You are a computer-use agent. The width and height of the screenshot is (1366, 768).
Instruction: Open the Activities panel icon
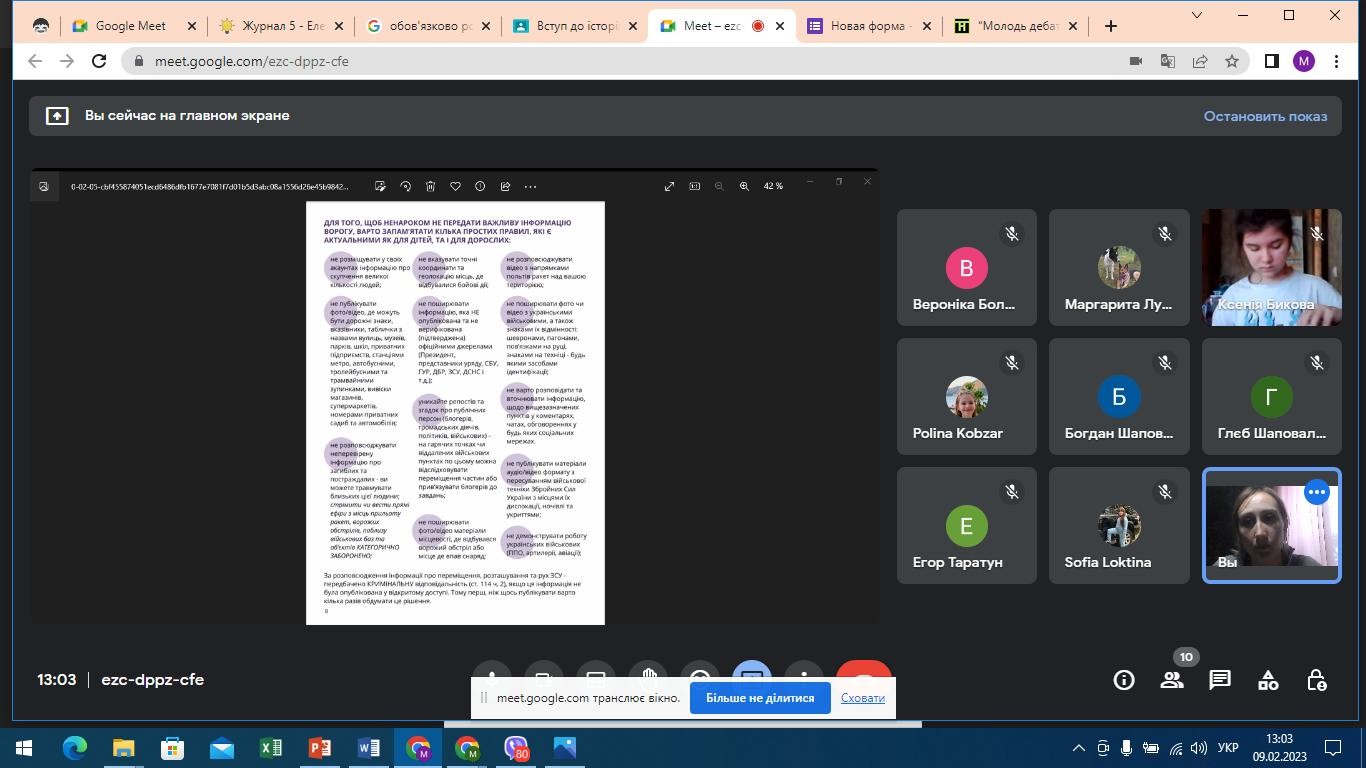(x=1268, y=680)
